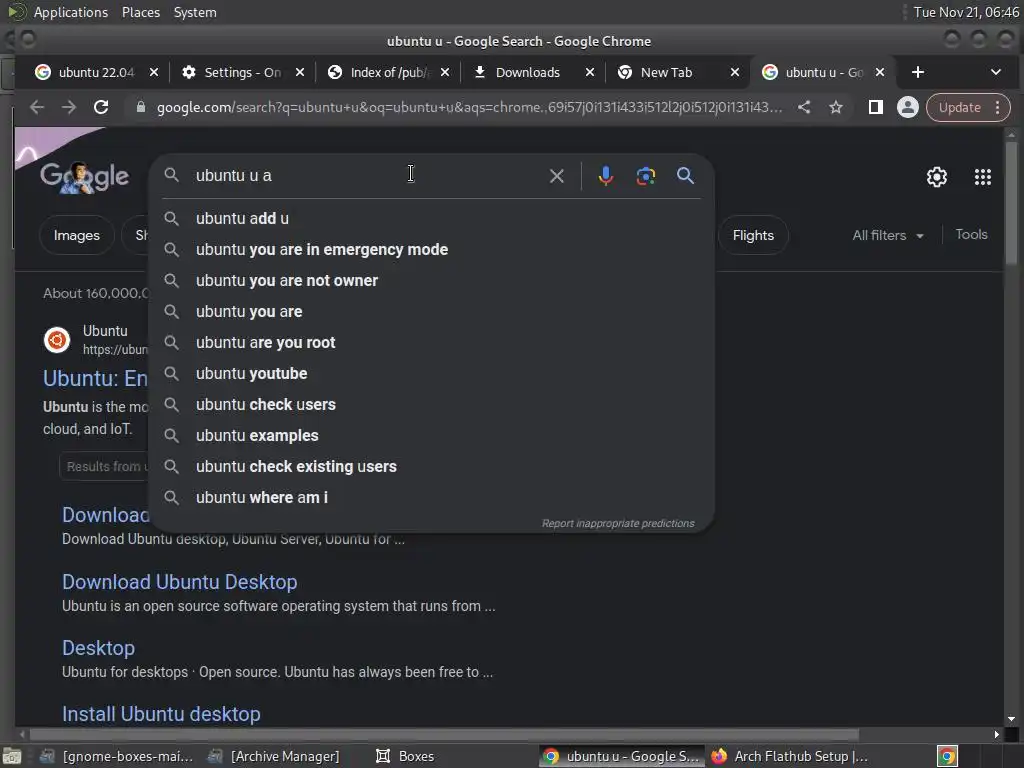Choose suggestion 'ubuntu are you root'
Viewport: 1024px width, 768px height.
click(432, 342)
